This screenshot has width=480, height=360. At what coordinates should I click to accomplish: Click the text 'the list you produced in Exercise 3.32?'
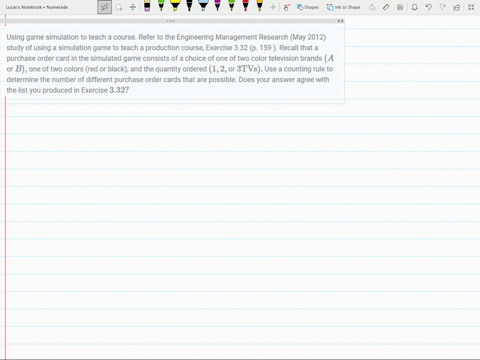coord(68,90)
